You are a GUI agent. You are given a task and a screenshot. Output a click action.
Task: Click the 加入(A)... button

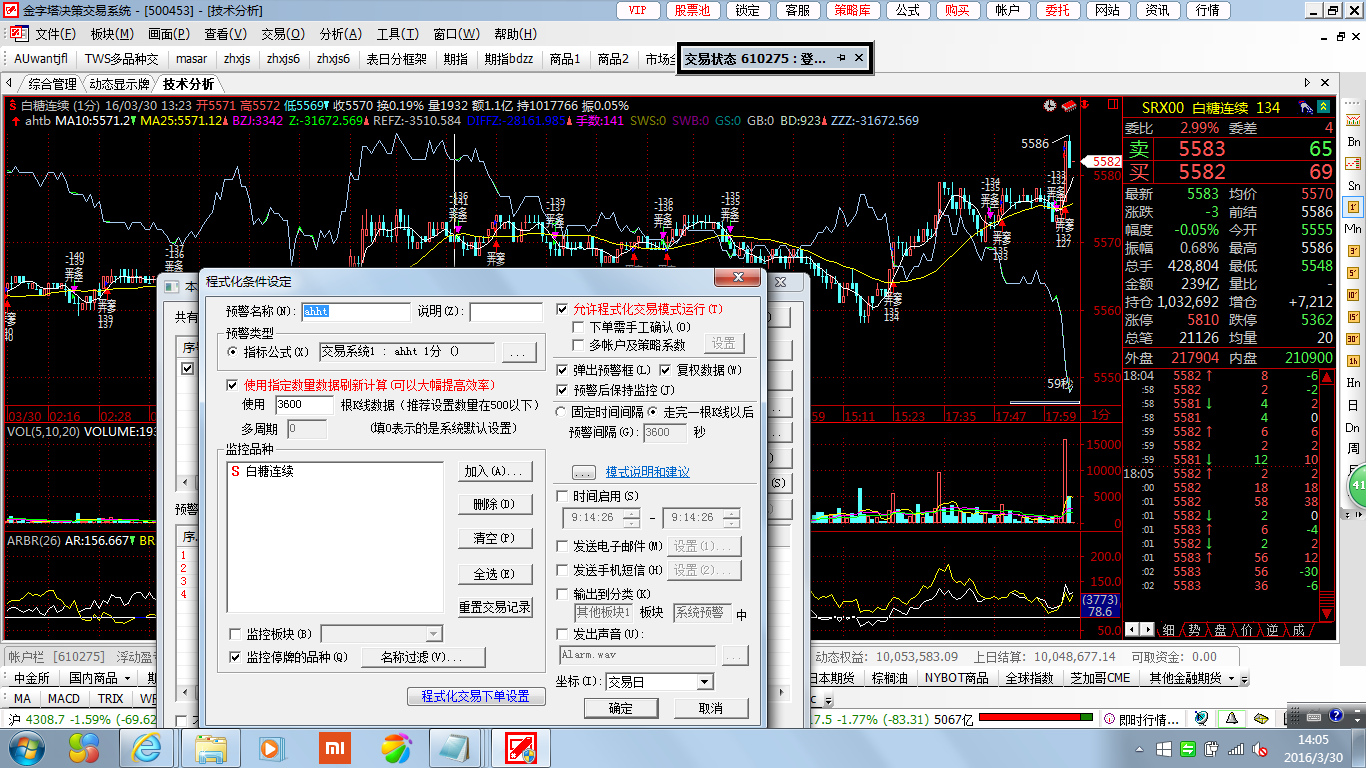pyautogui.click(x=495, y=472)
